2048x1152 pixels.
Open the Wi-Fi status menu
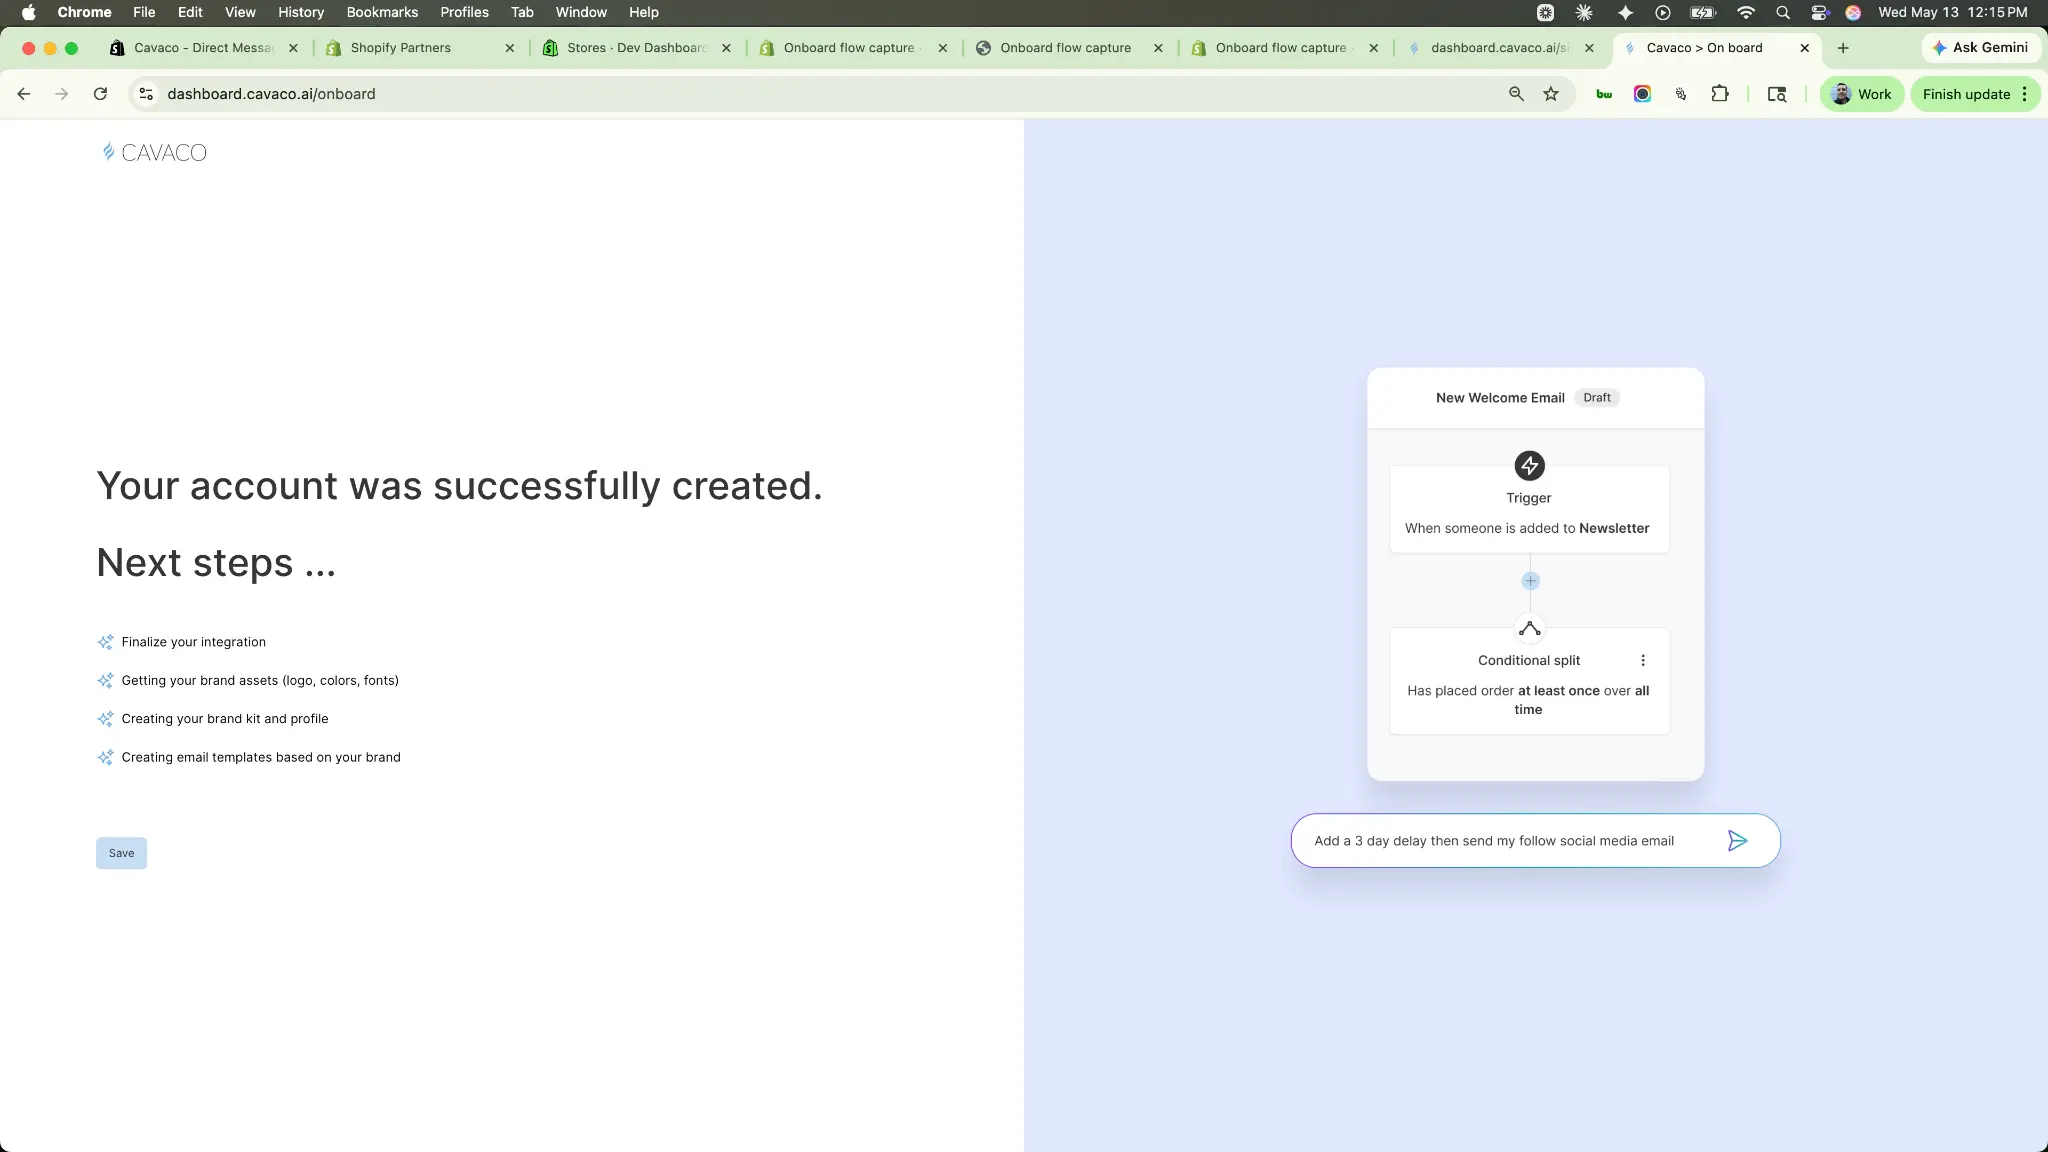(x=1746, y=13)
